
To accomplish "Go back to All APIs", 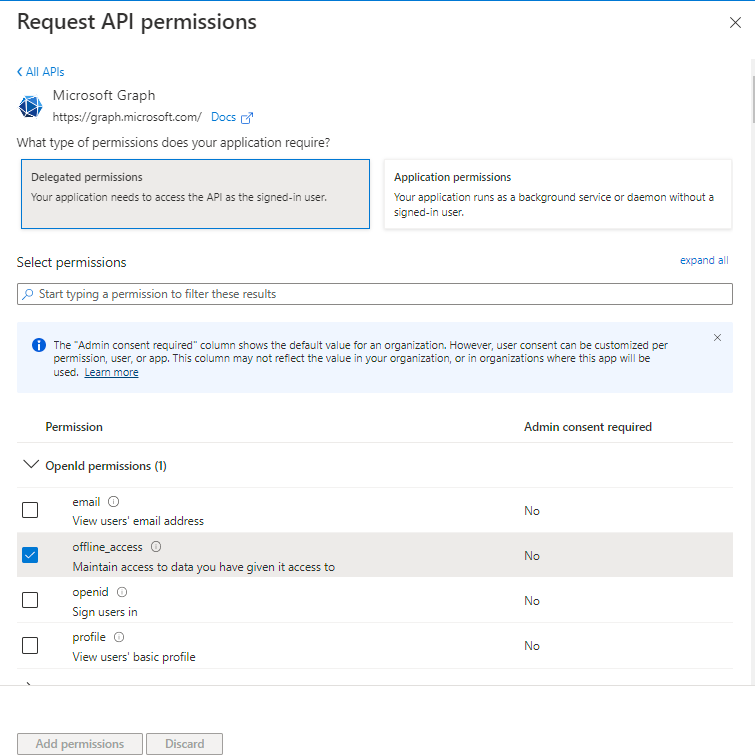I will point(41,72).
